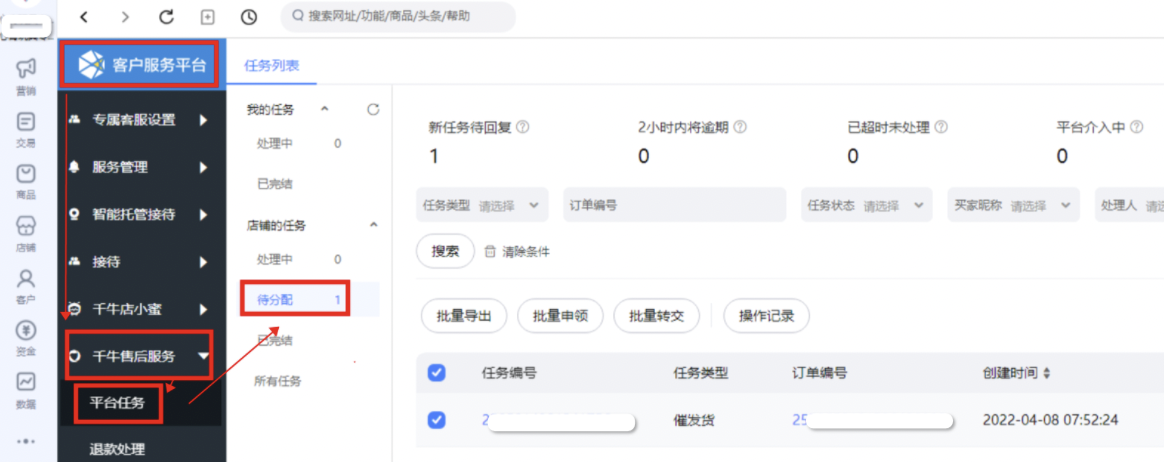The image size is (1164, 462).
Task: Collapse 千牛售后服务 menu
Action: [x=140, y=356]
